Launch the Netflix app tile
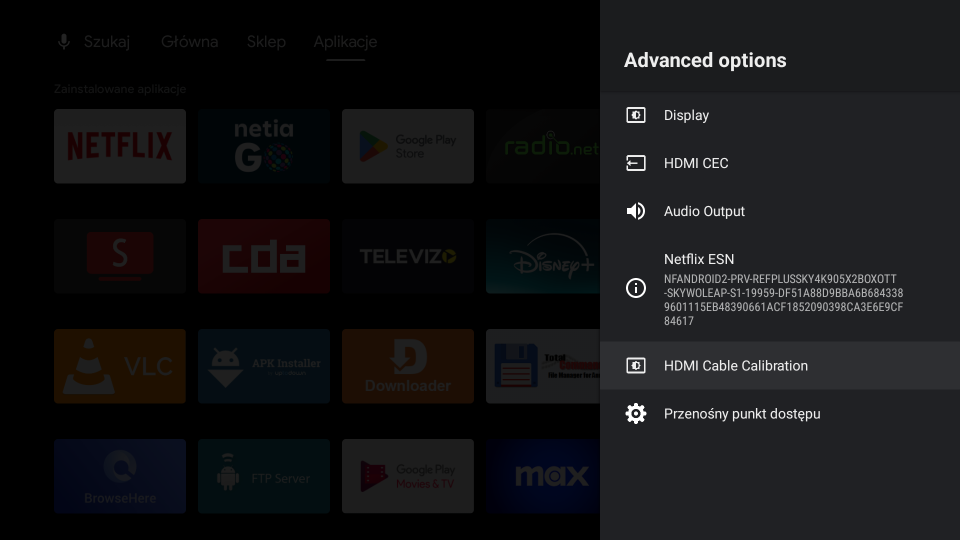Image resolution: width=960 pixels, height=540 pixels. point(120,146)
